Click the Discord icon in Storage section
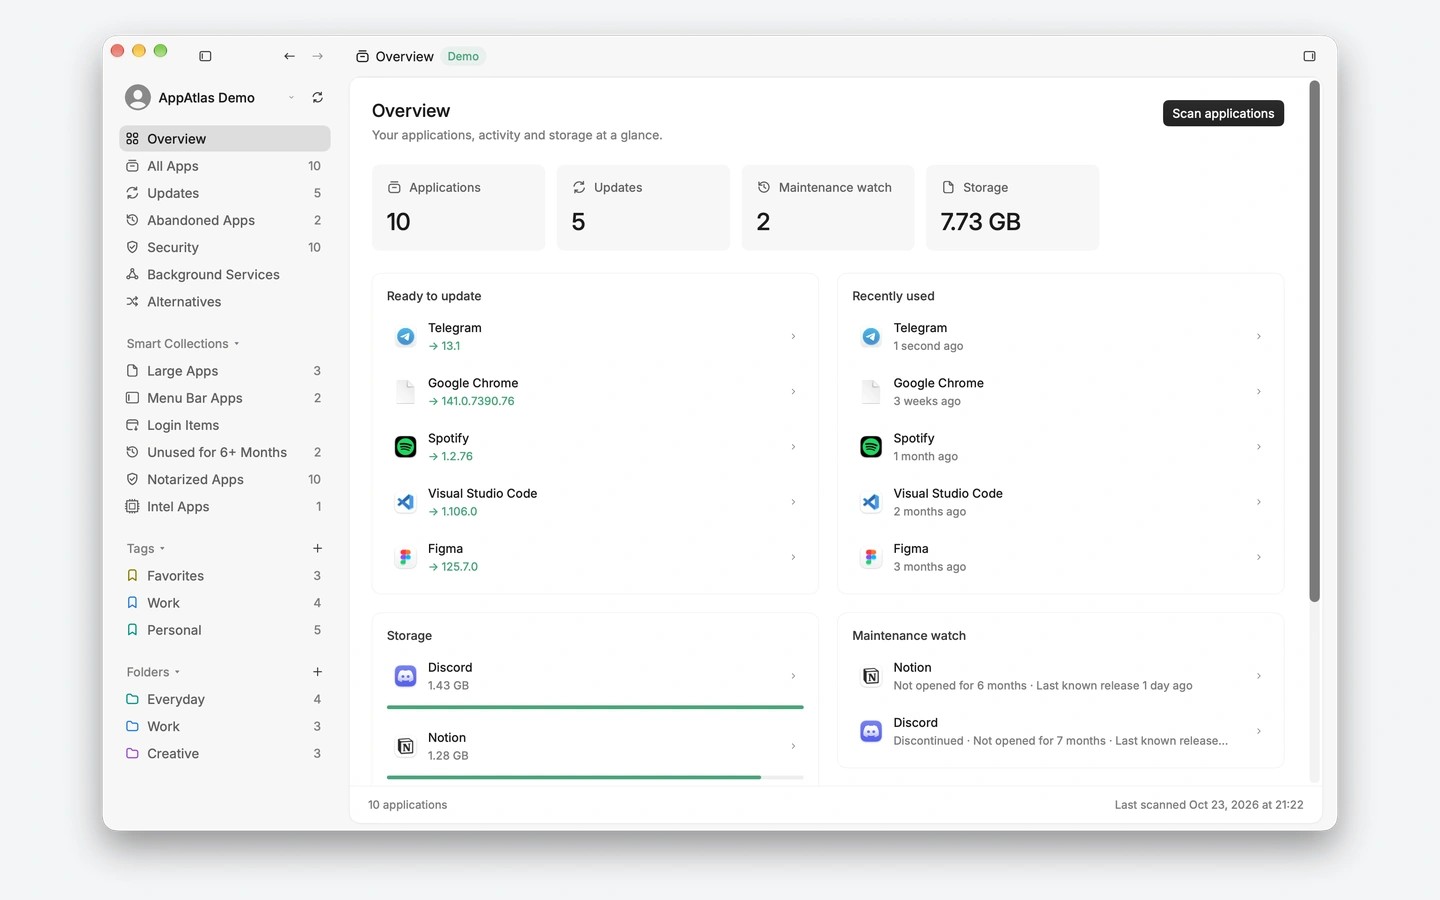1440x900 pixels. (405, 676)
